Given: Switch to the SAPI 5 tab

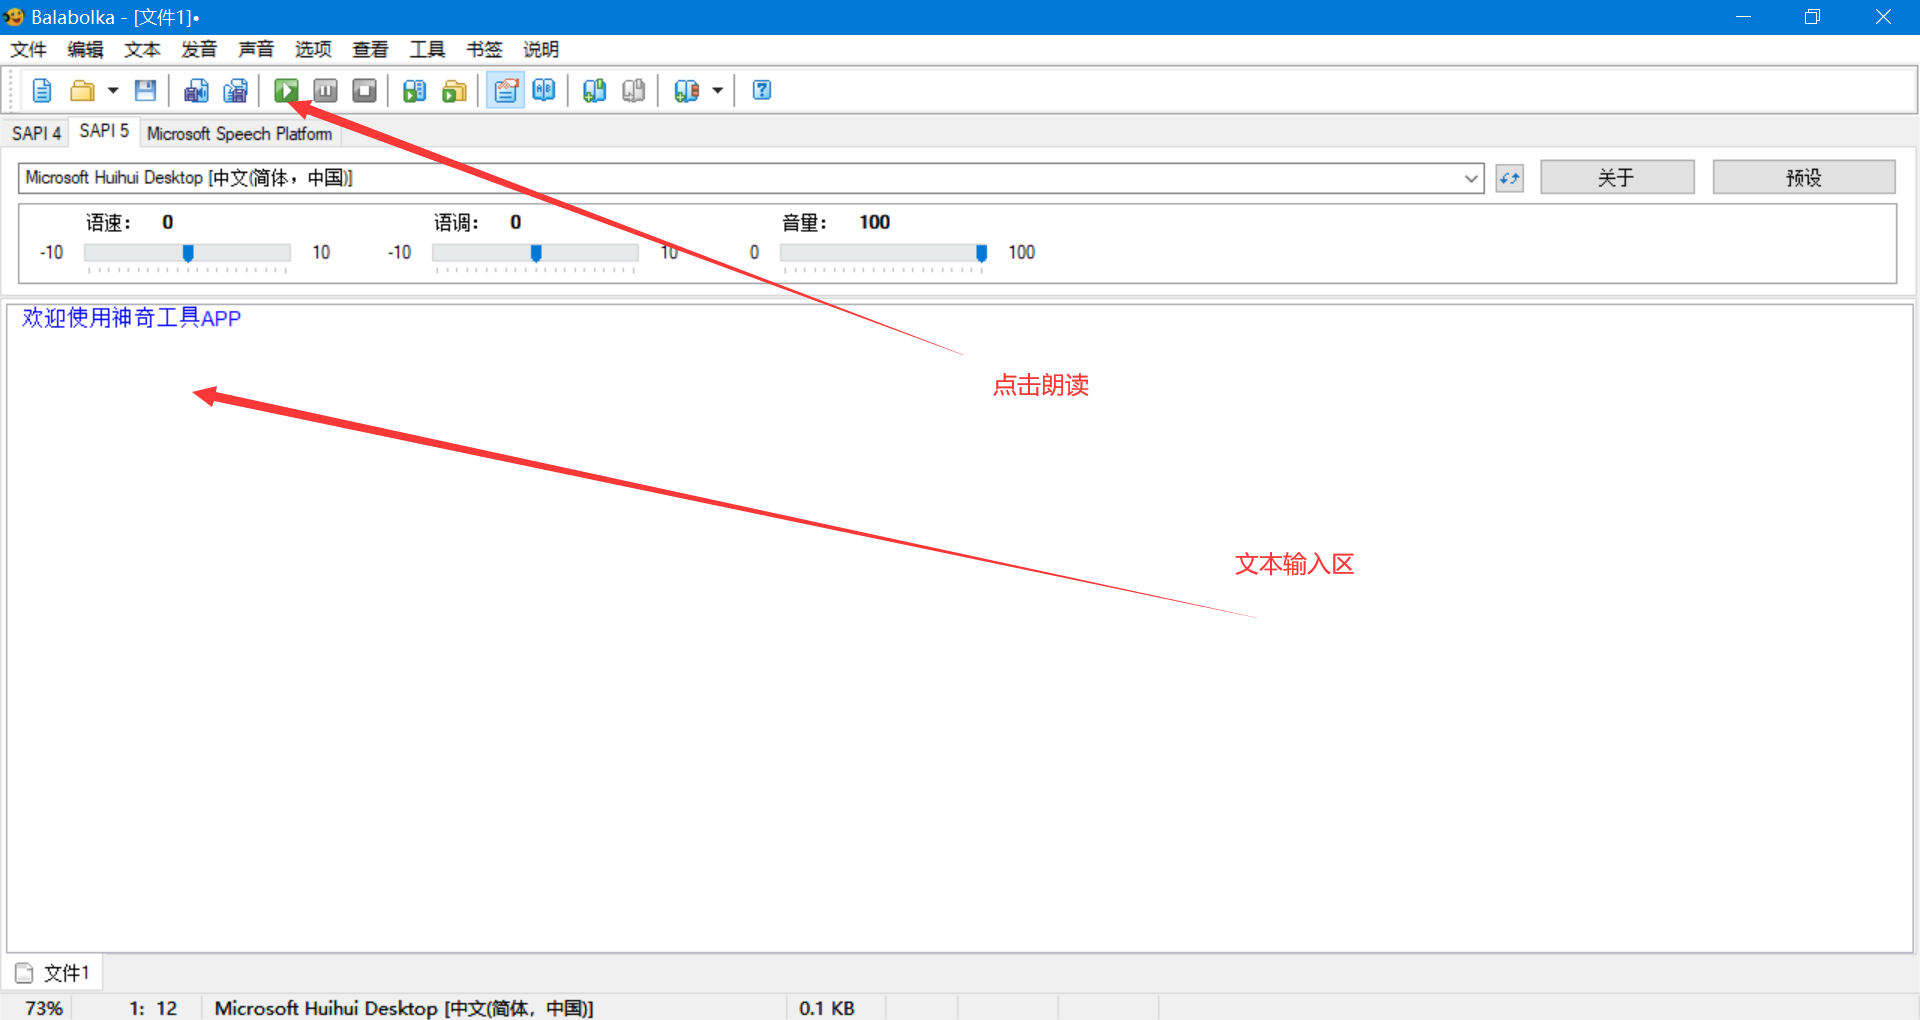Looking at the screenshot, I should coord(104,131).
